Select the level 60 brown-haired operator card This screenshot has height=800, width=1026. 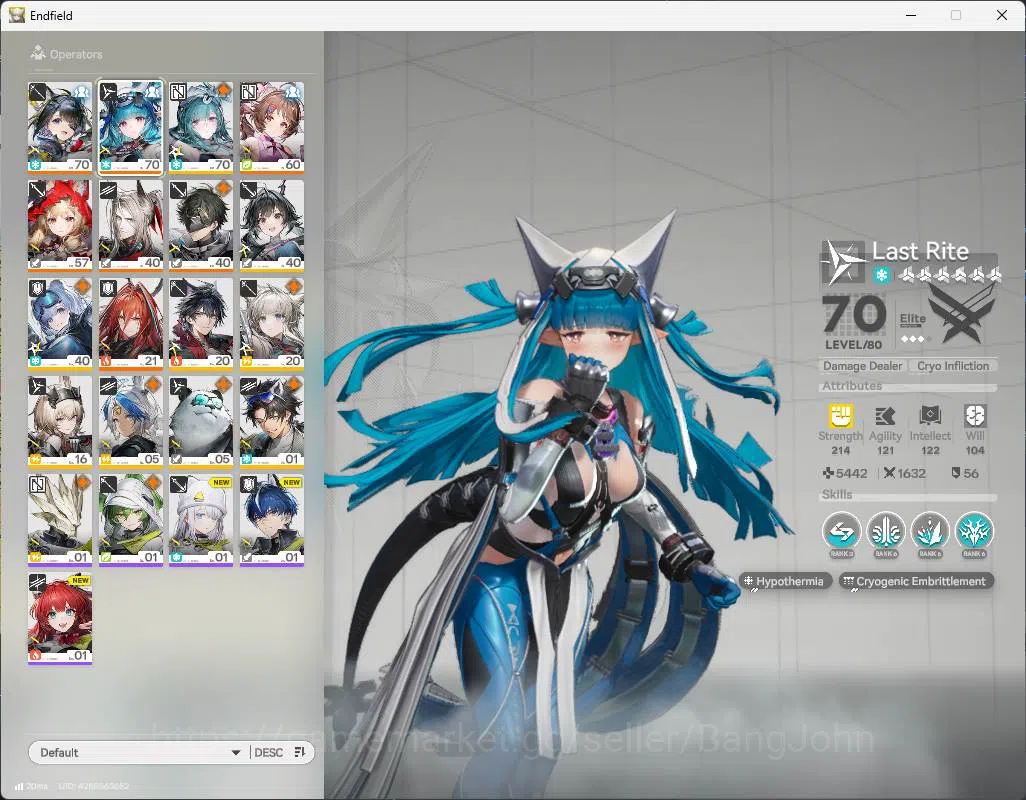click(x=272, y=127)
